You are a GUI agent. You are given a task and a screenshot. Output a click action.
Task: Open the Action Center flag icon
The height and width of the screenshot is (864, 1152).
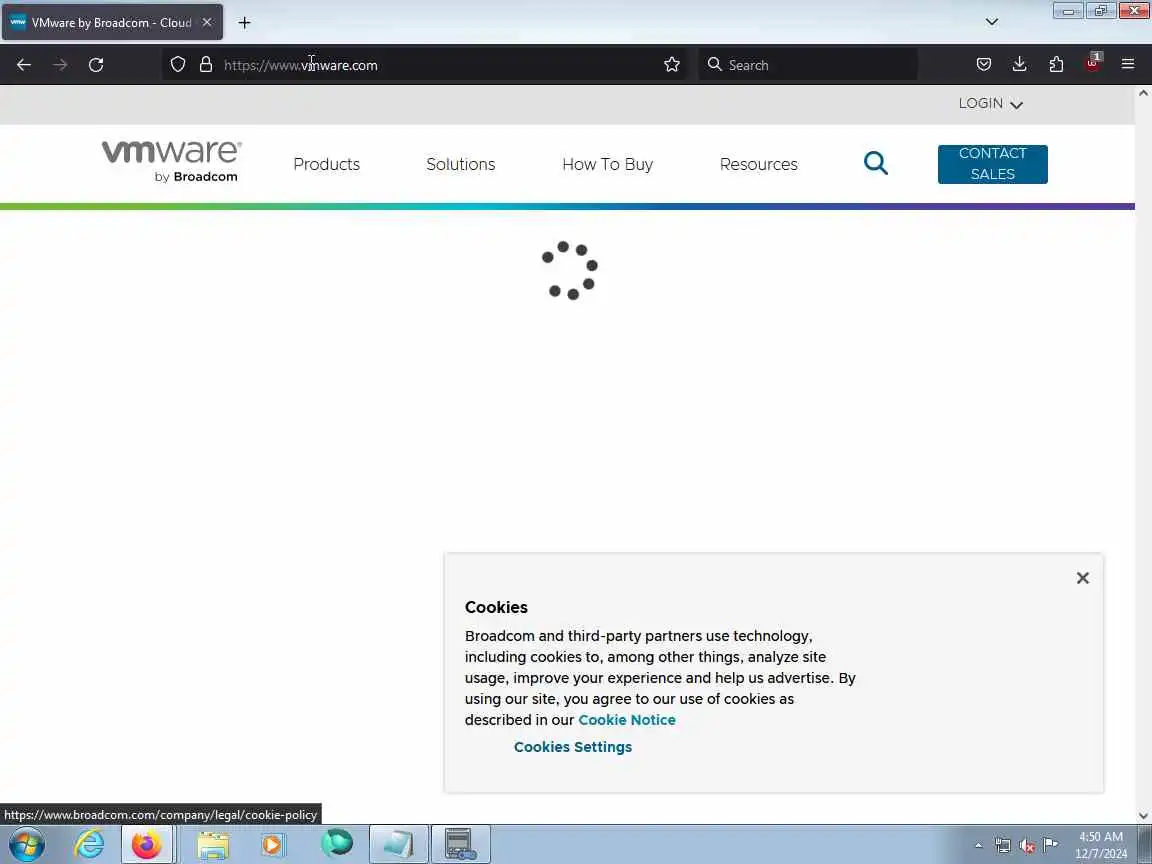[1051, 845]
